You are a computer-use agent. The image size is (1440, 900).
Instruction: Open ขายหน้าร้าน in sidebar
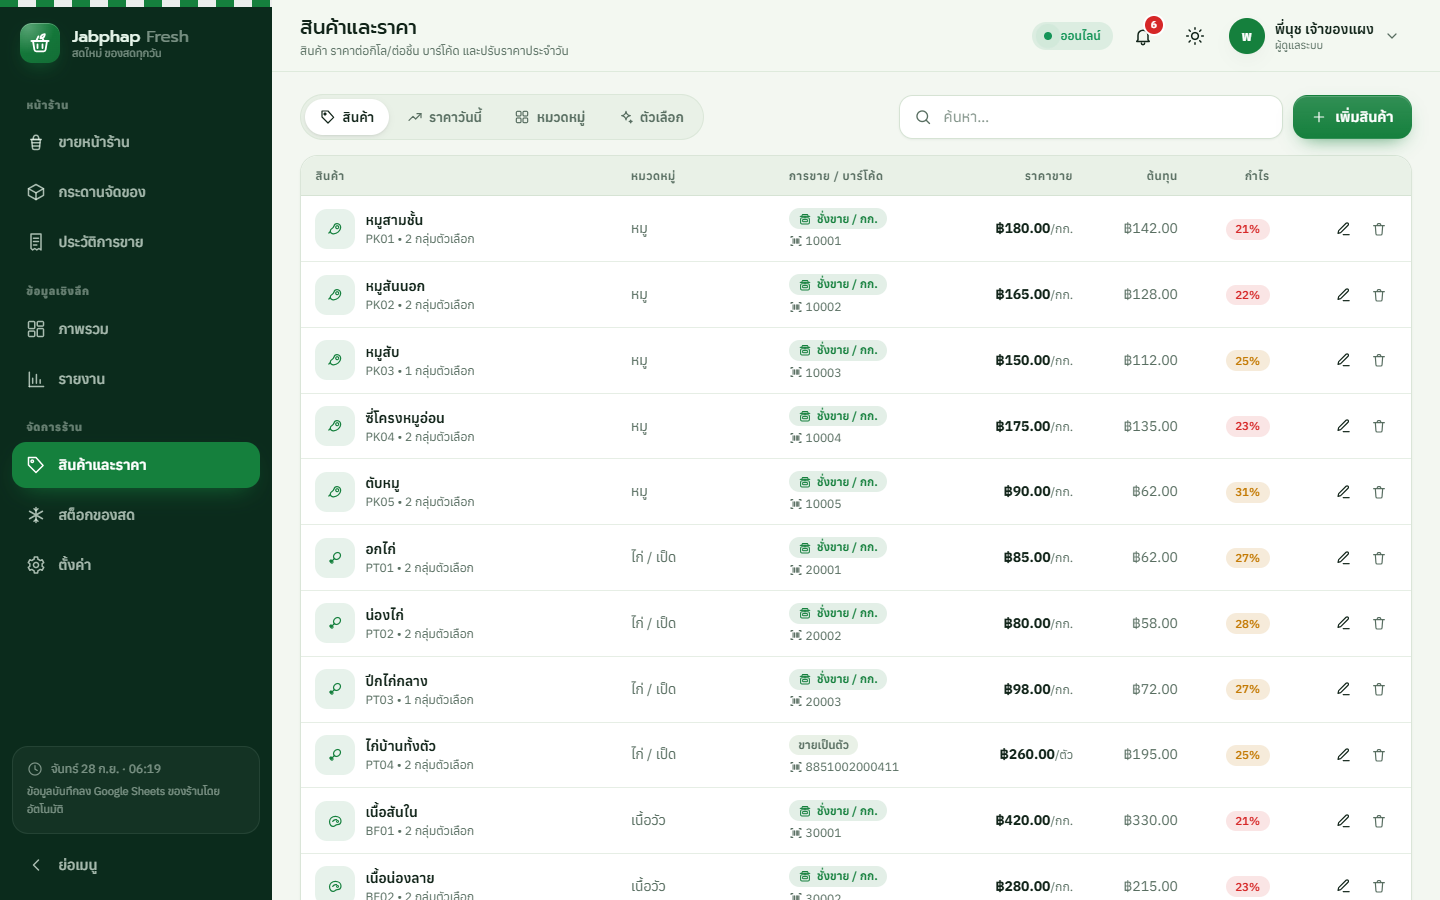136,142
